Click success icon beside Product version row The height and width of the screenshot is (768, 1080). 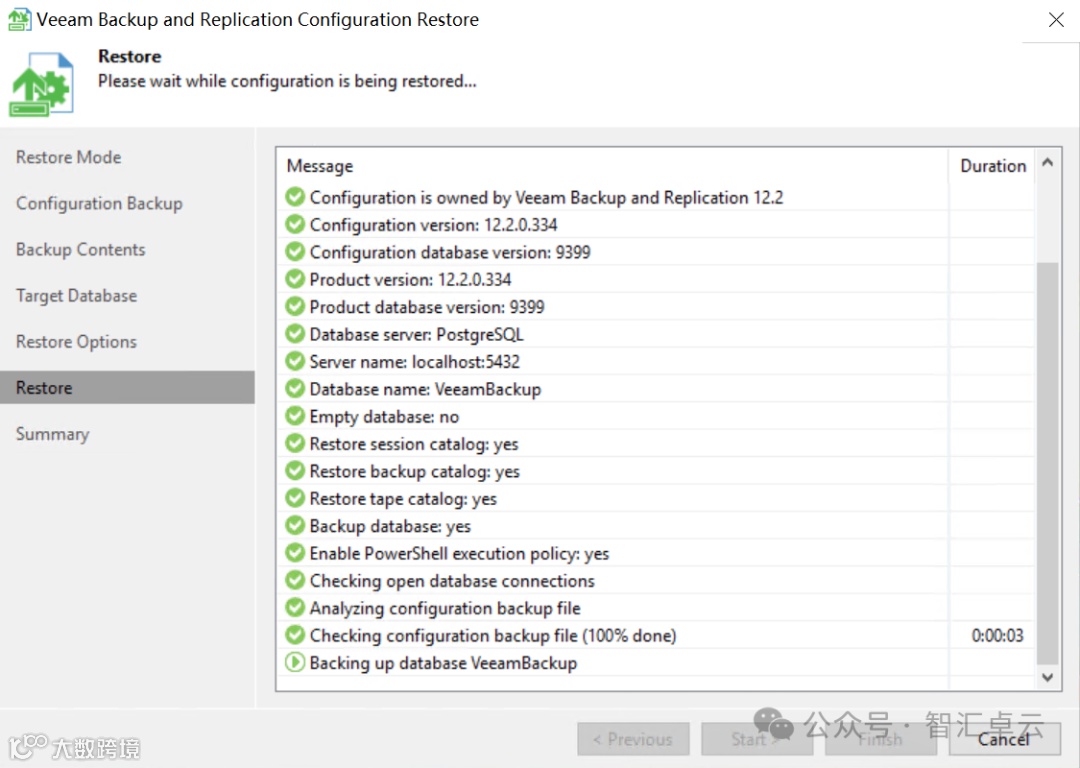pyautogui.click(x=295, y=279)
